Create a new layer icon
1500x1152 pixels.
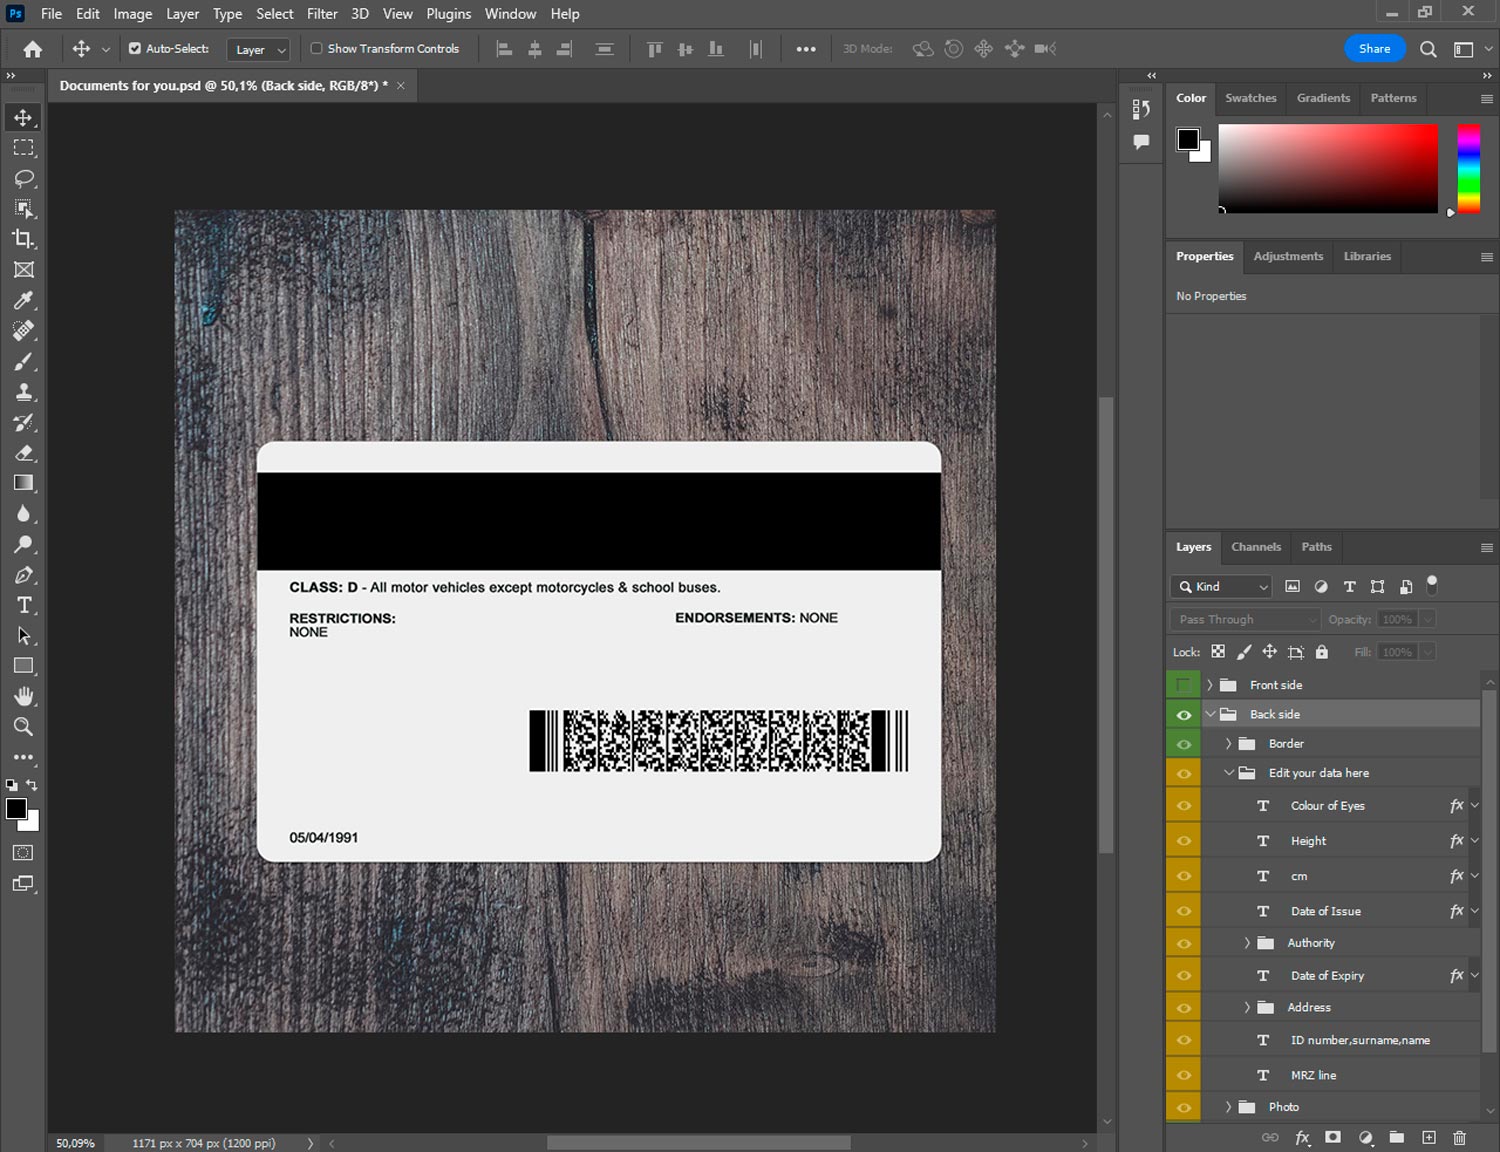[x=1429, y=1137]
